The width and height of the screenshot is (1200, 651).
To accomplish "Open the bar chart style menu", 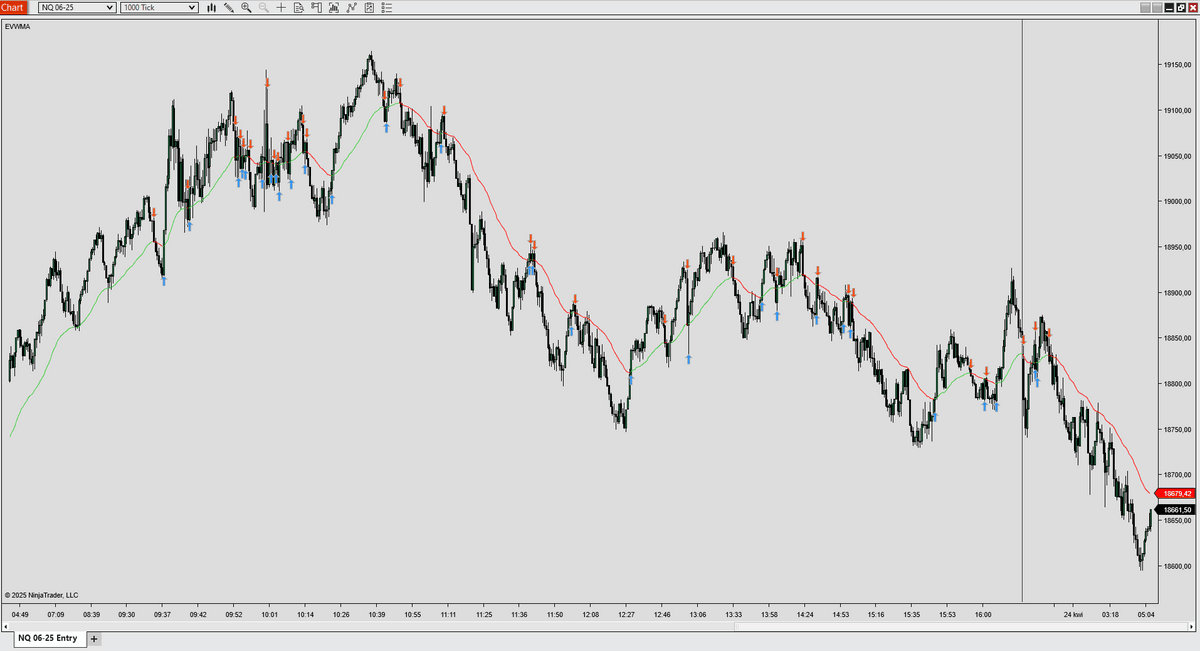I will pos(212,7).
